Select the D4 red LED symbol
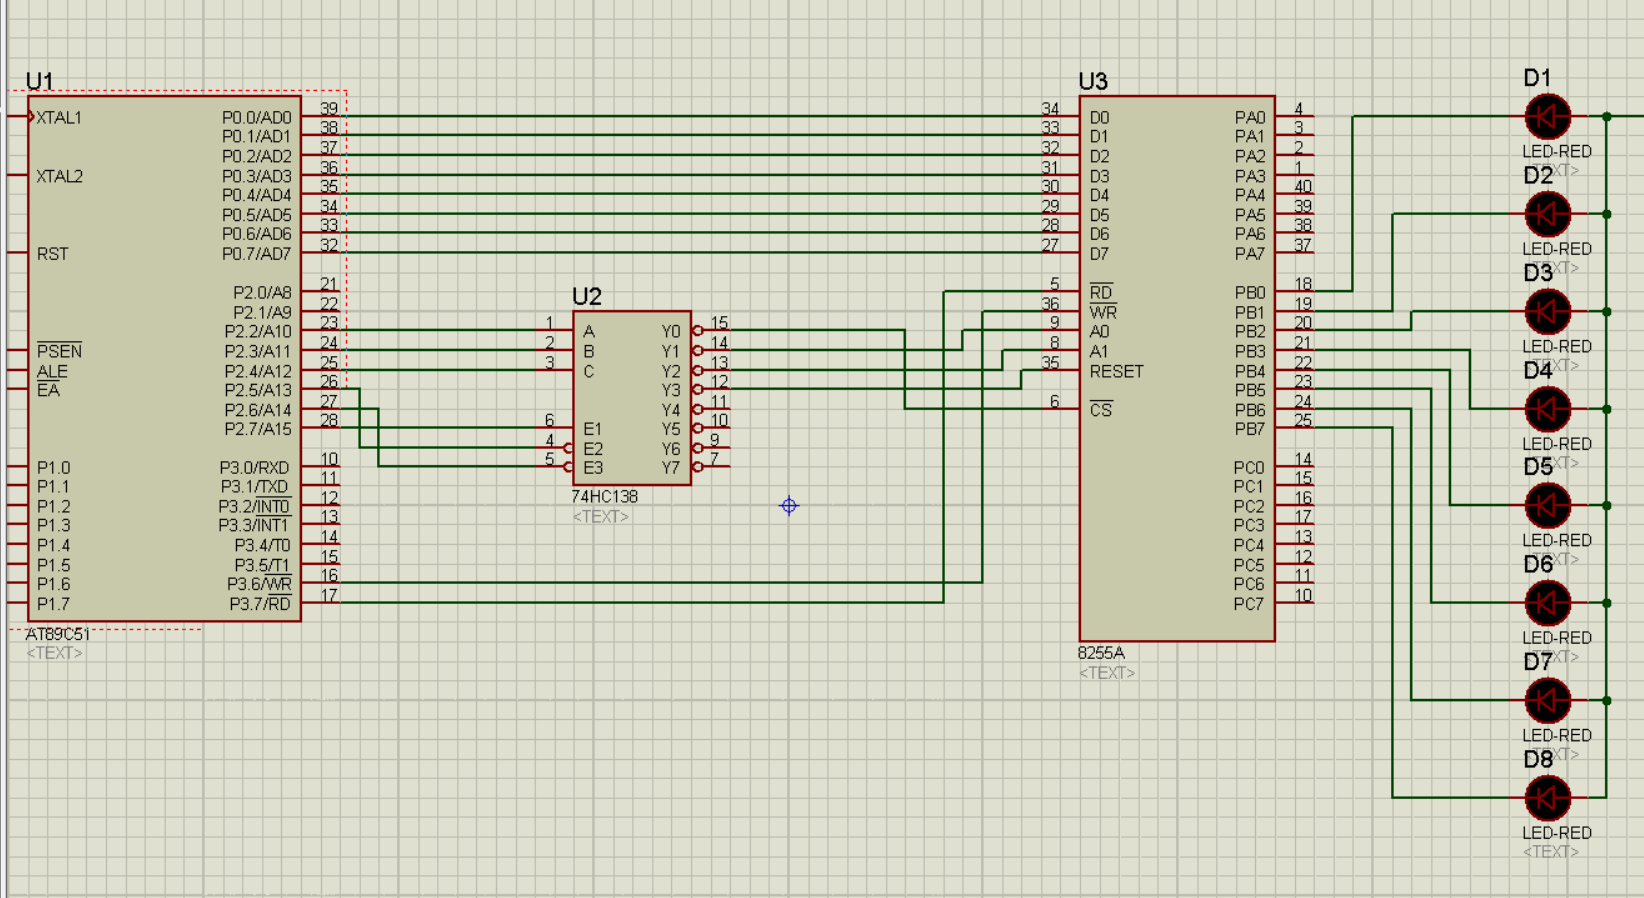Viewport: 1644px width, 898px height. pos(1547,409)
